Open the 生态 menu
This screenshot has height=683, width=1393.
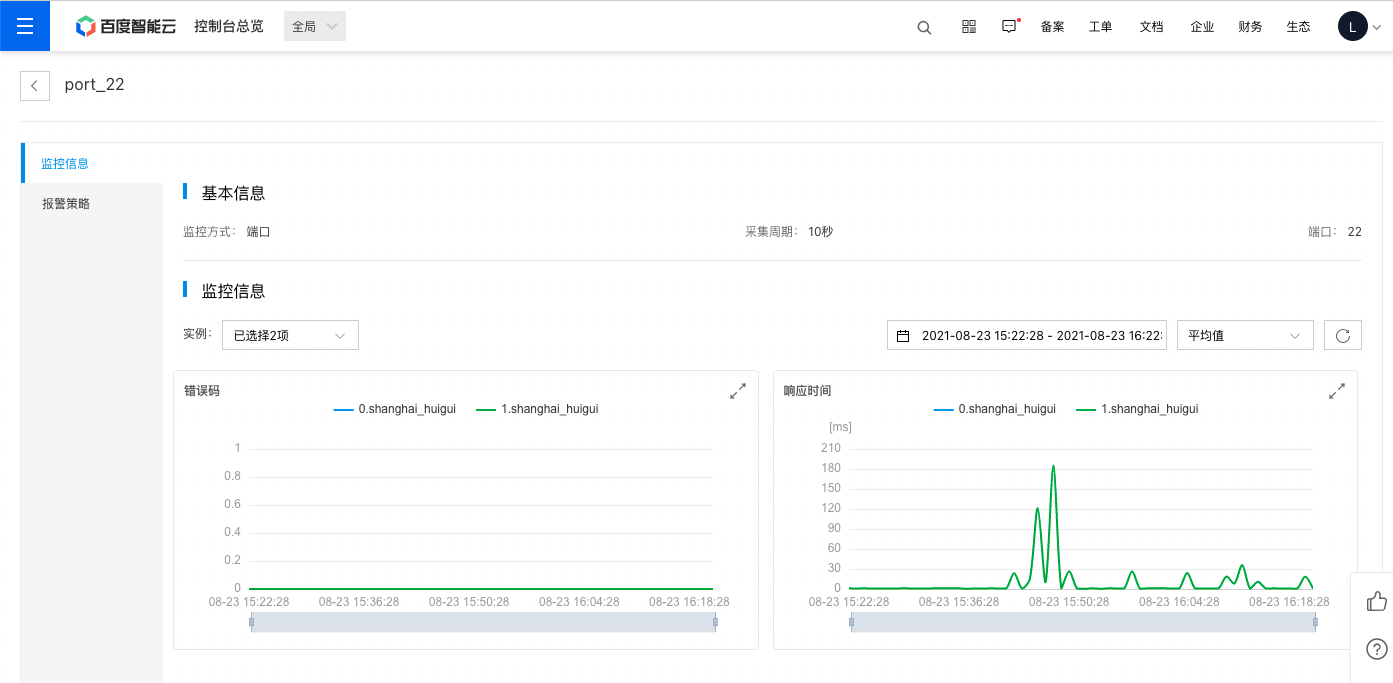(1298, 27)
